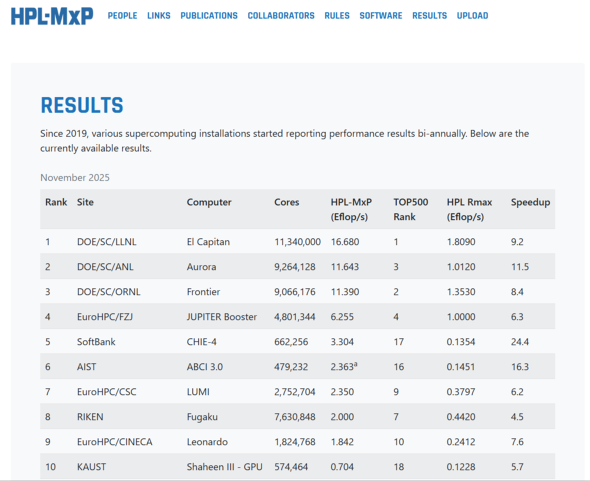Click the Shaheen III - GPU cell
Image resolution: width=590 pixels, height=481 pixels.
pos(224,467)
